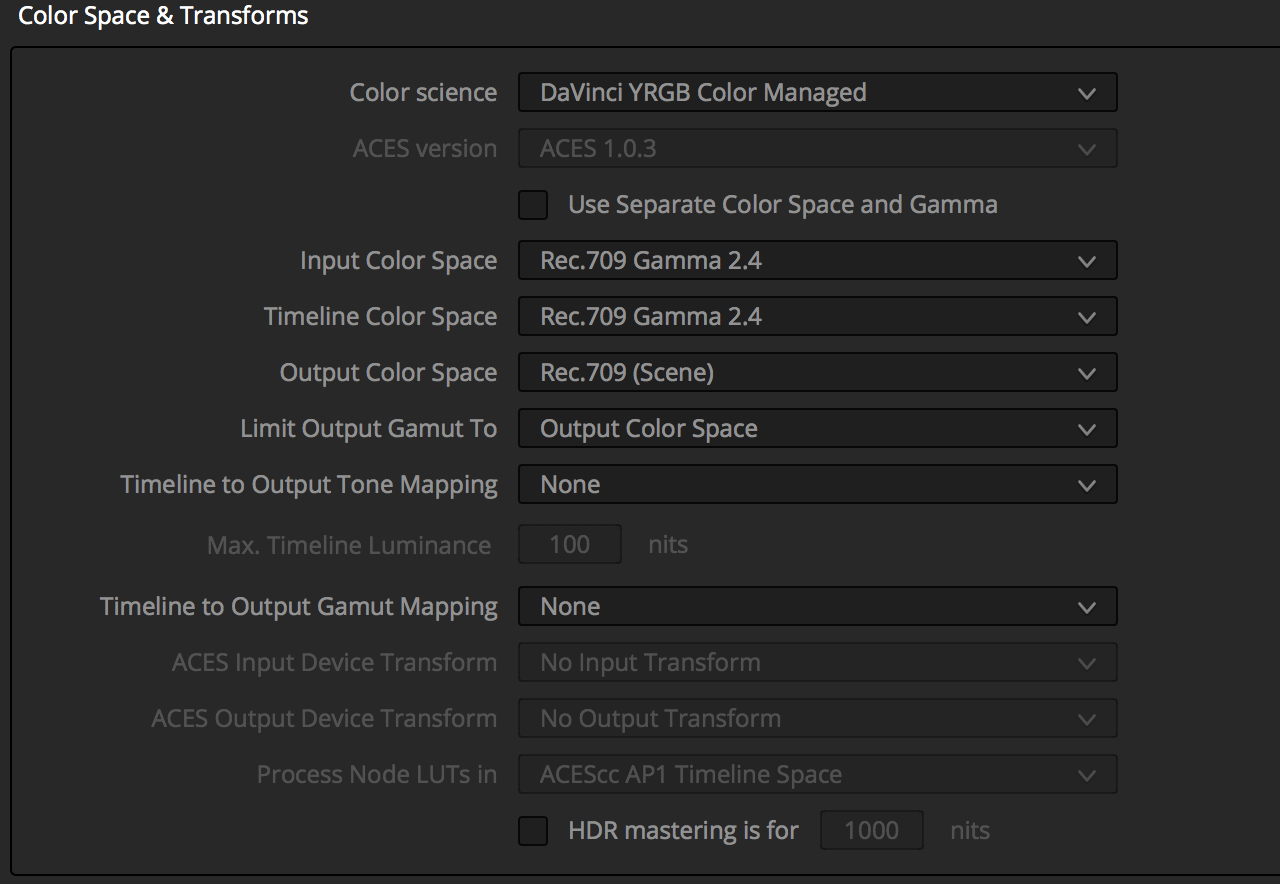Image resolution: width=1280 pixels, height=884 pixels.
Task: Click the Timeline to Output Gamut Mapping label
Action: 299,606
